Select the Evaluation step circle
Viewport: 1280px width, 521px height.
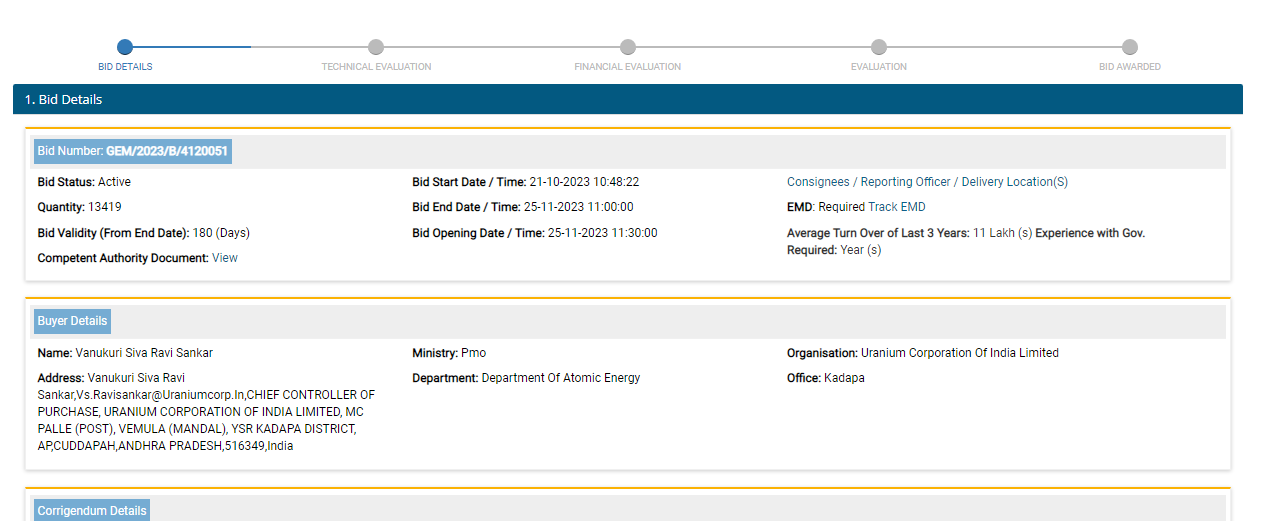[879, 47]
